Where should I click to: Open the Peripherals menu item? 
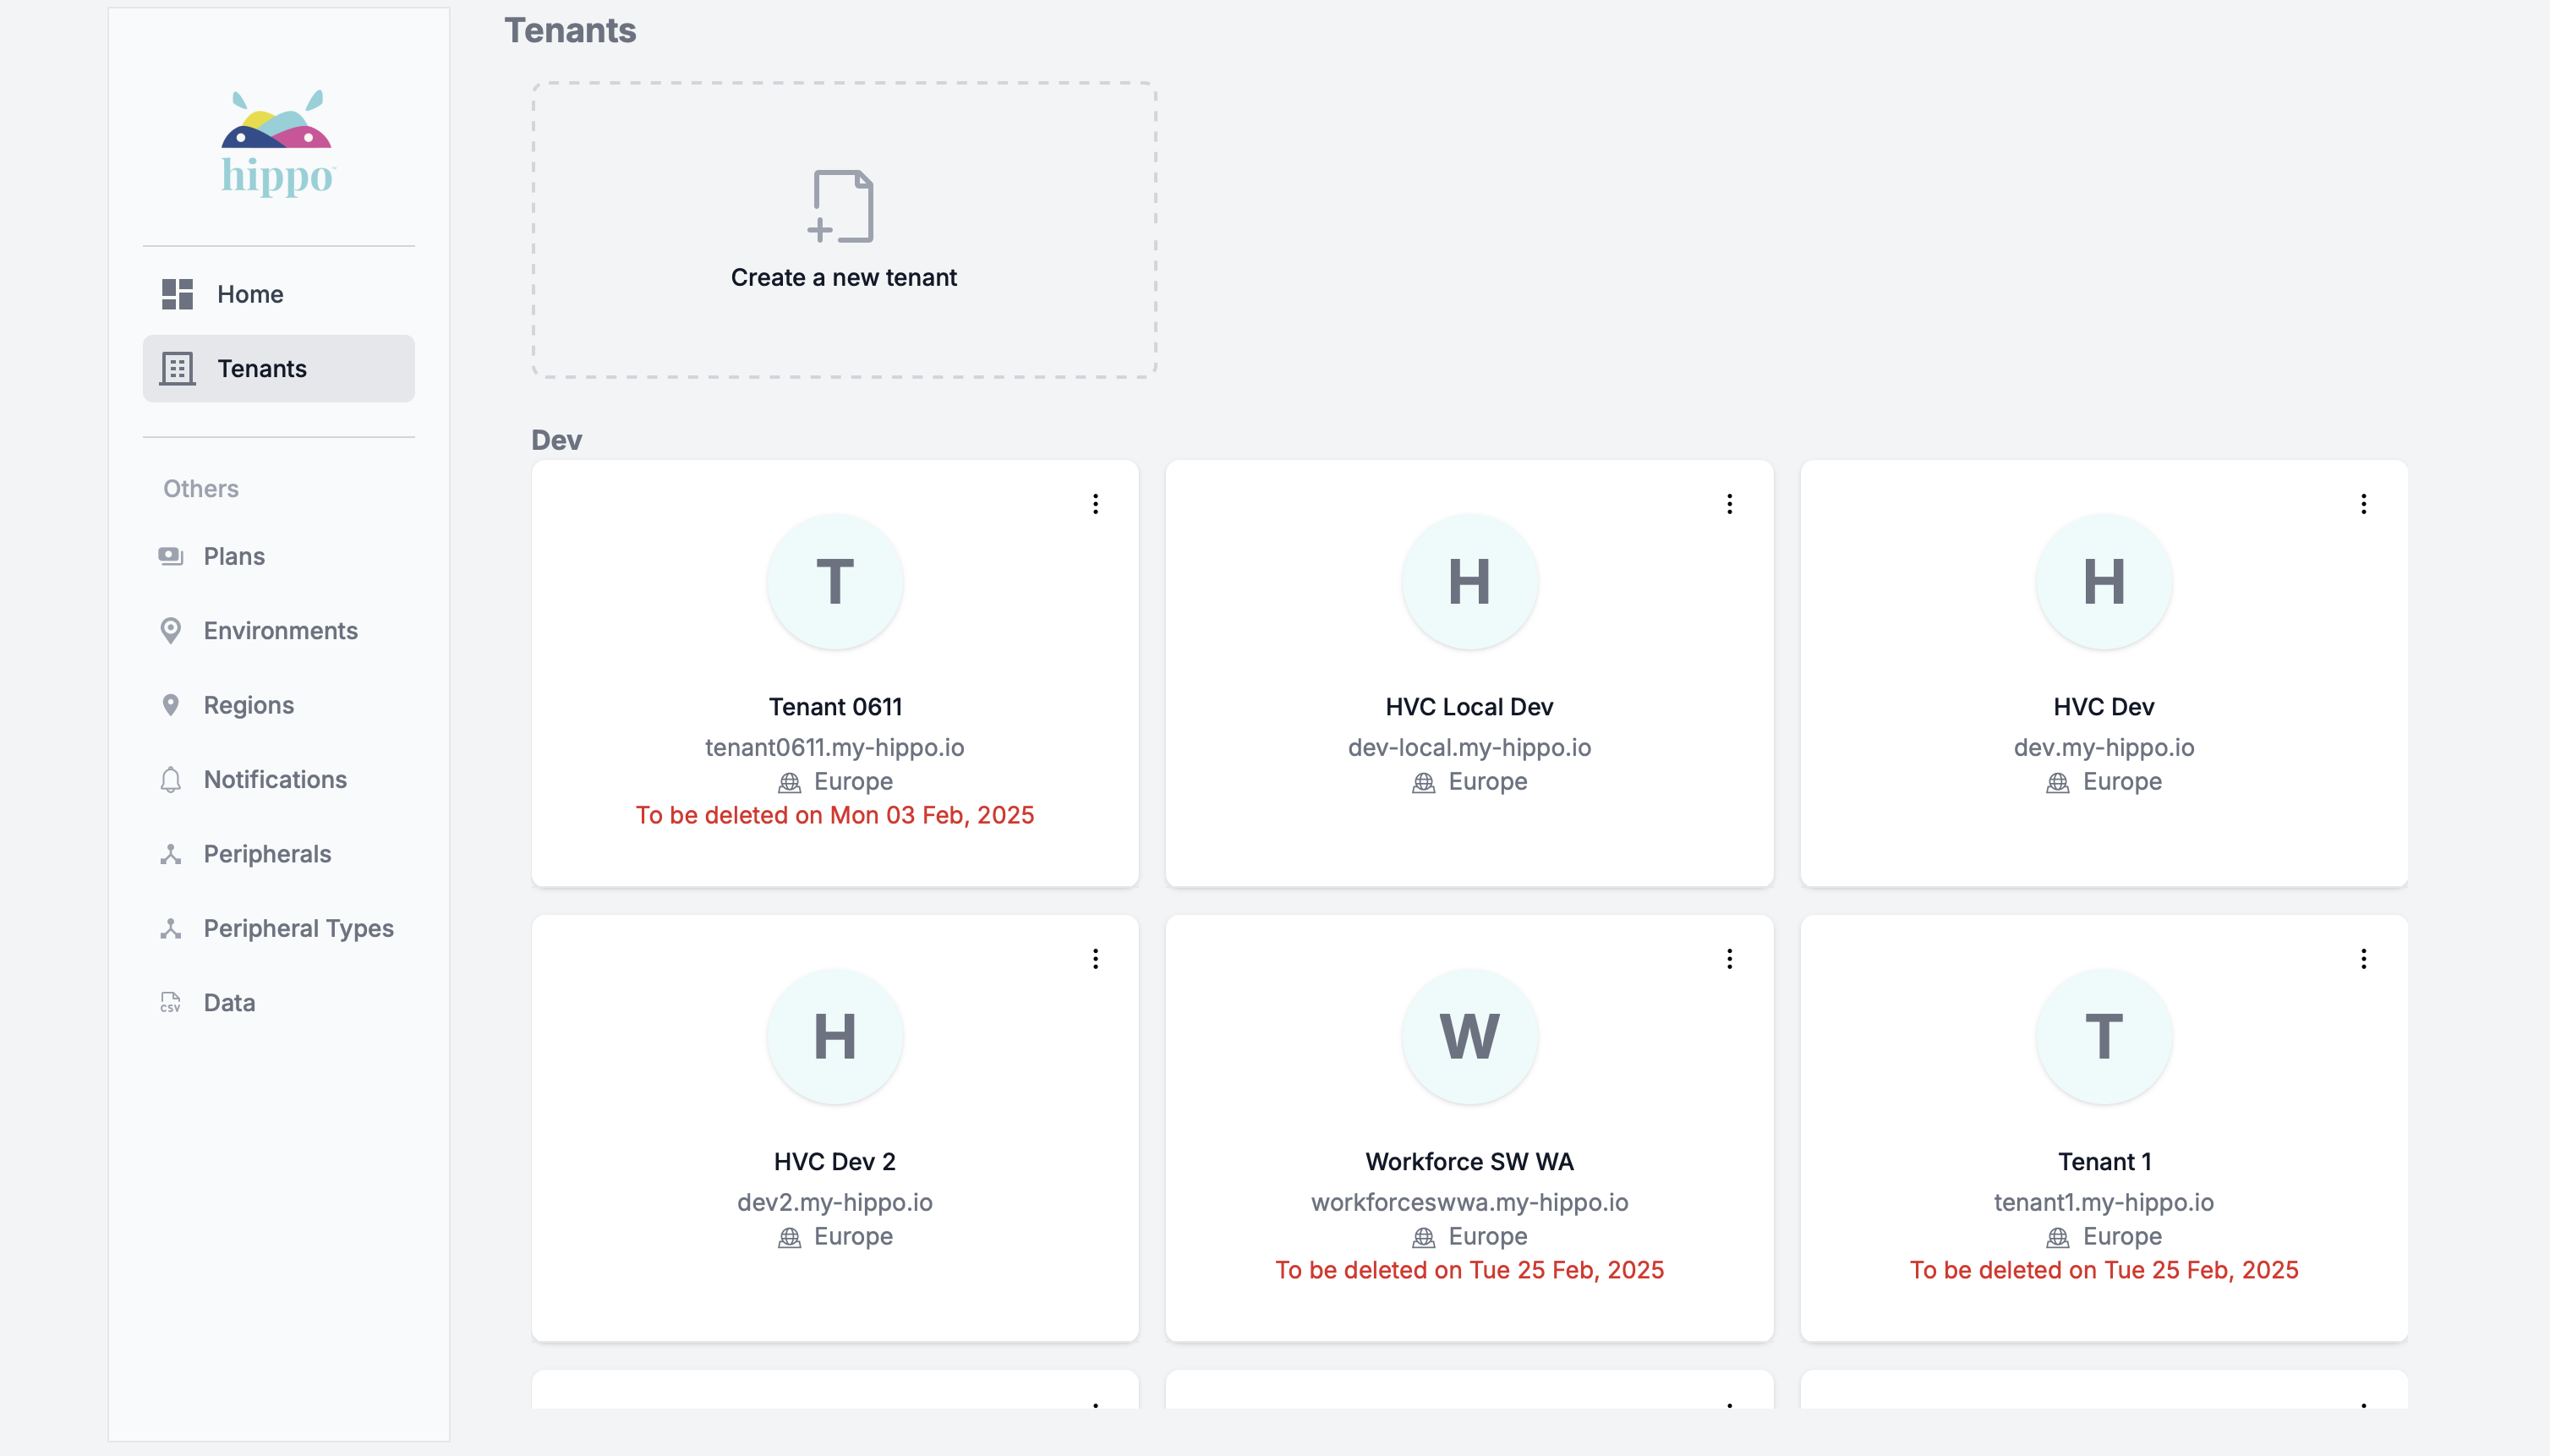coord(267,854)
